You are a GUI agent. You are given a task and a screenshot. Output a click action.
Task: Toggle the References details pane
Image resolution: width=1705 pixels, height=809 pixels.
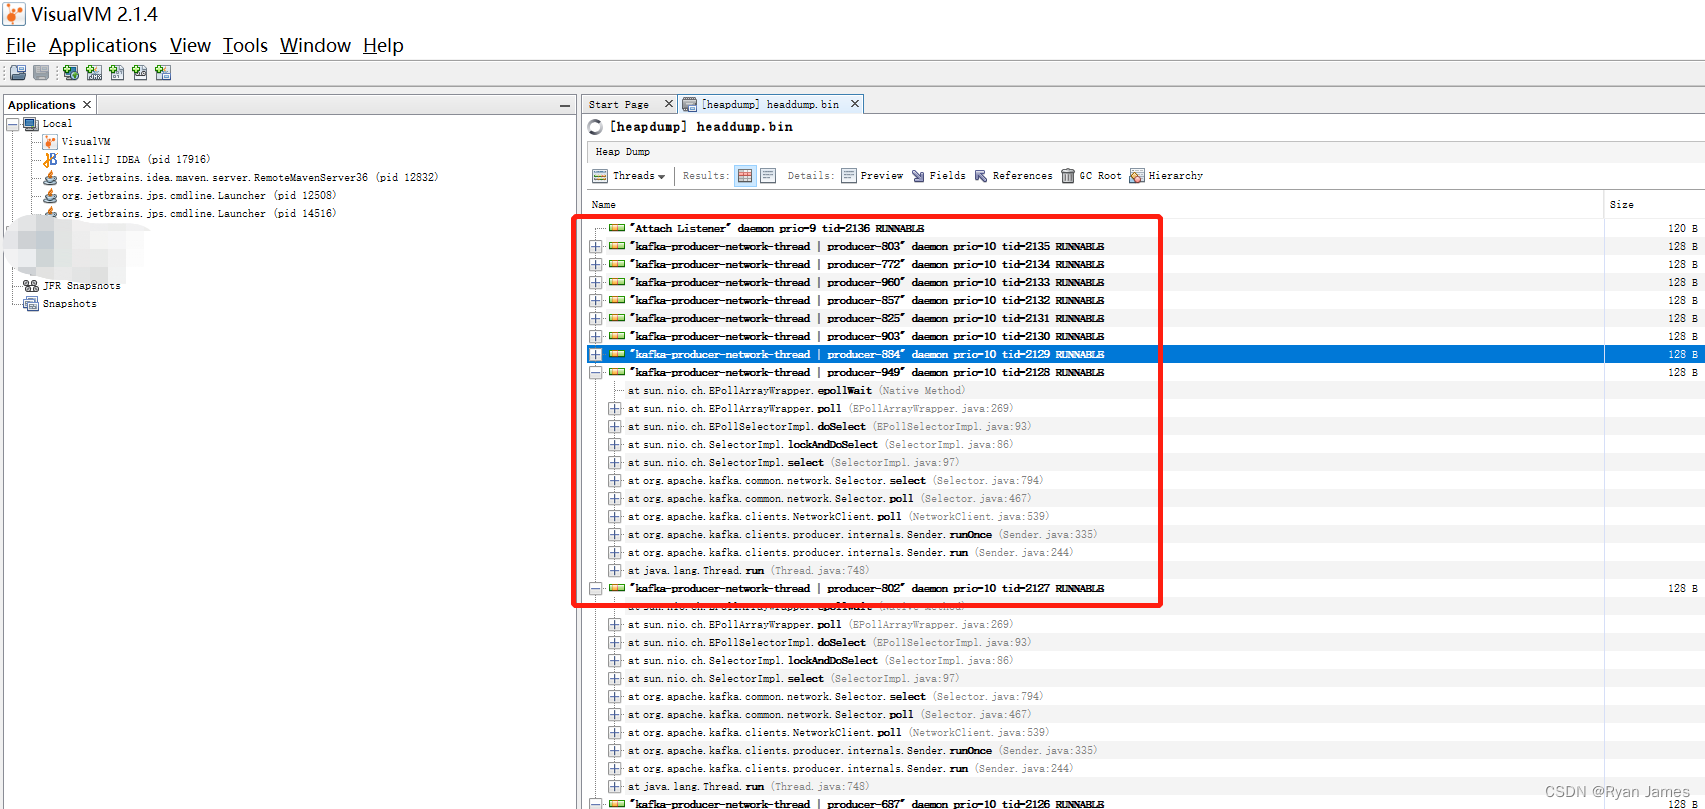tap(1013, 176)
